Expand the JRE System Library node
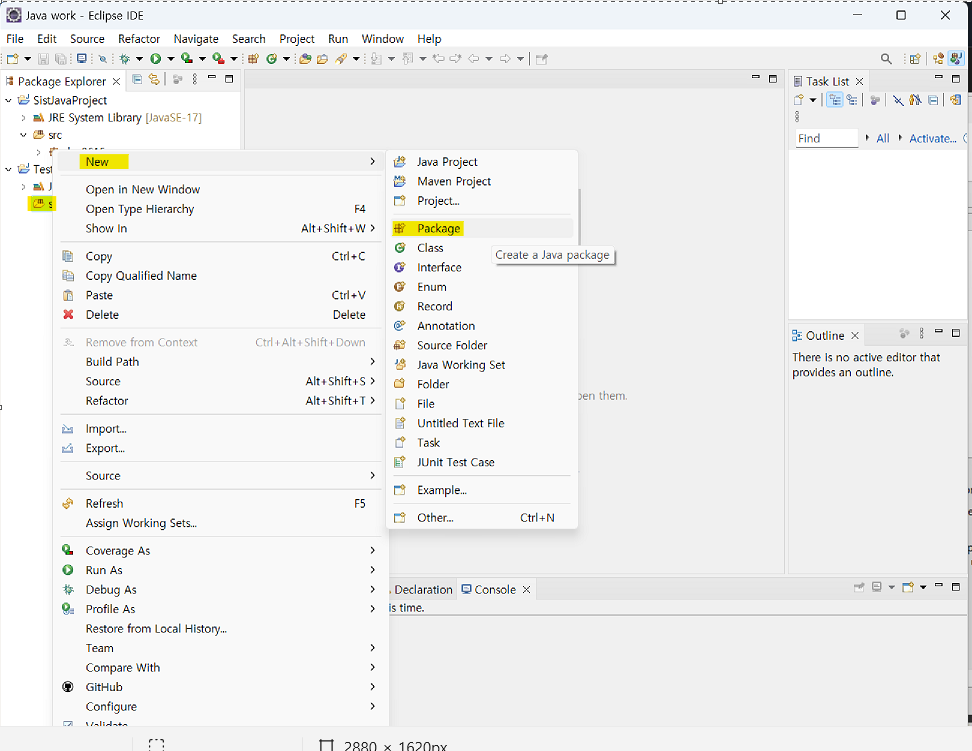This screenshot has height=751, width=972. pos(24,117)
